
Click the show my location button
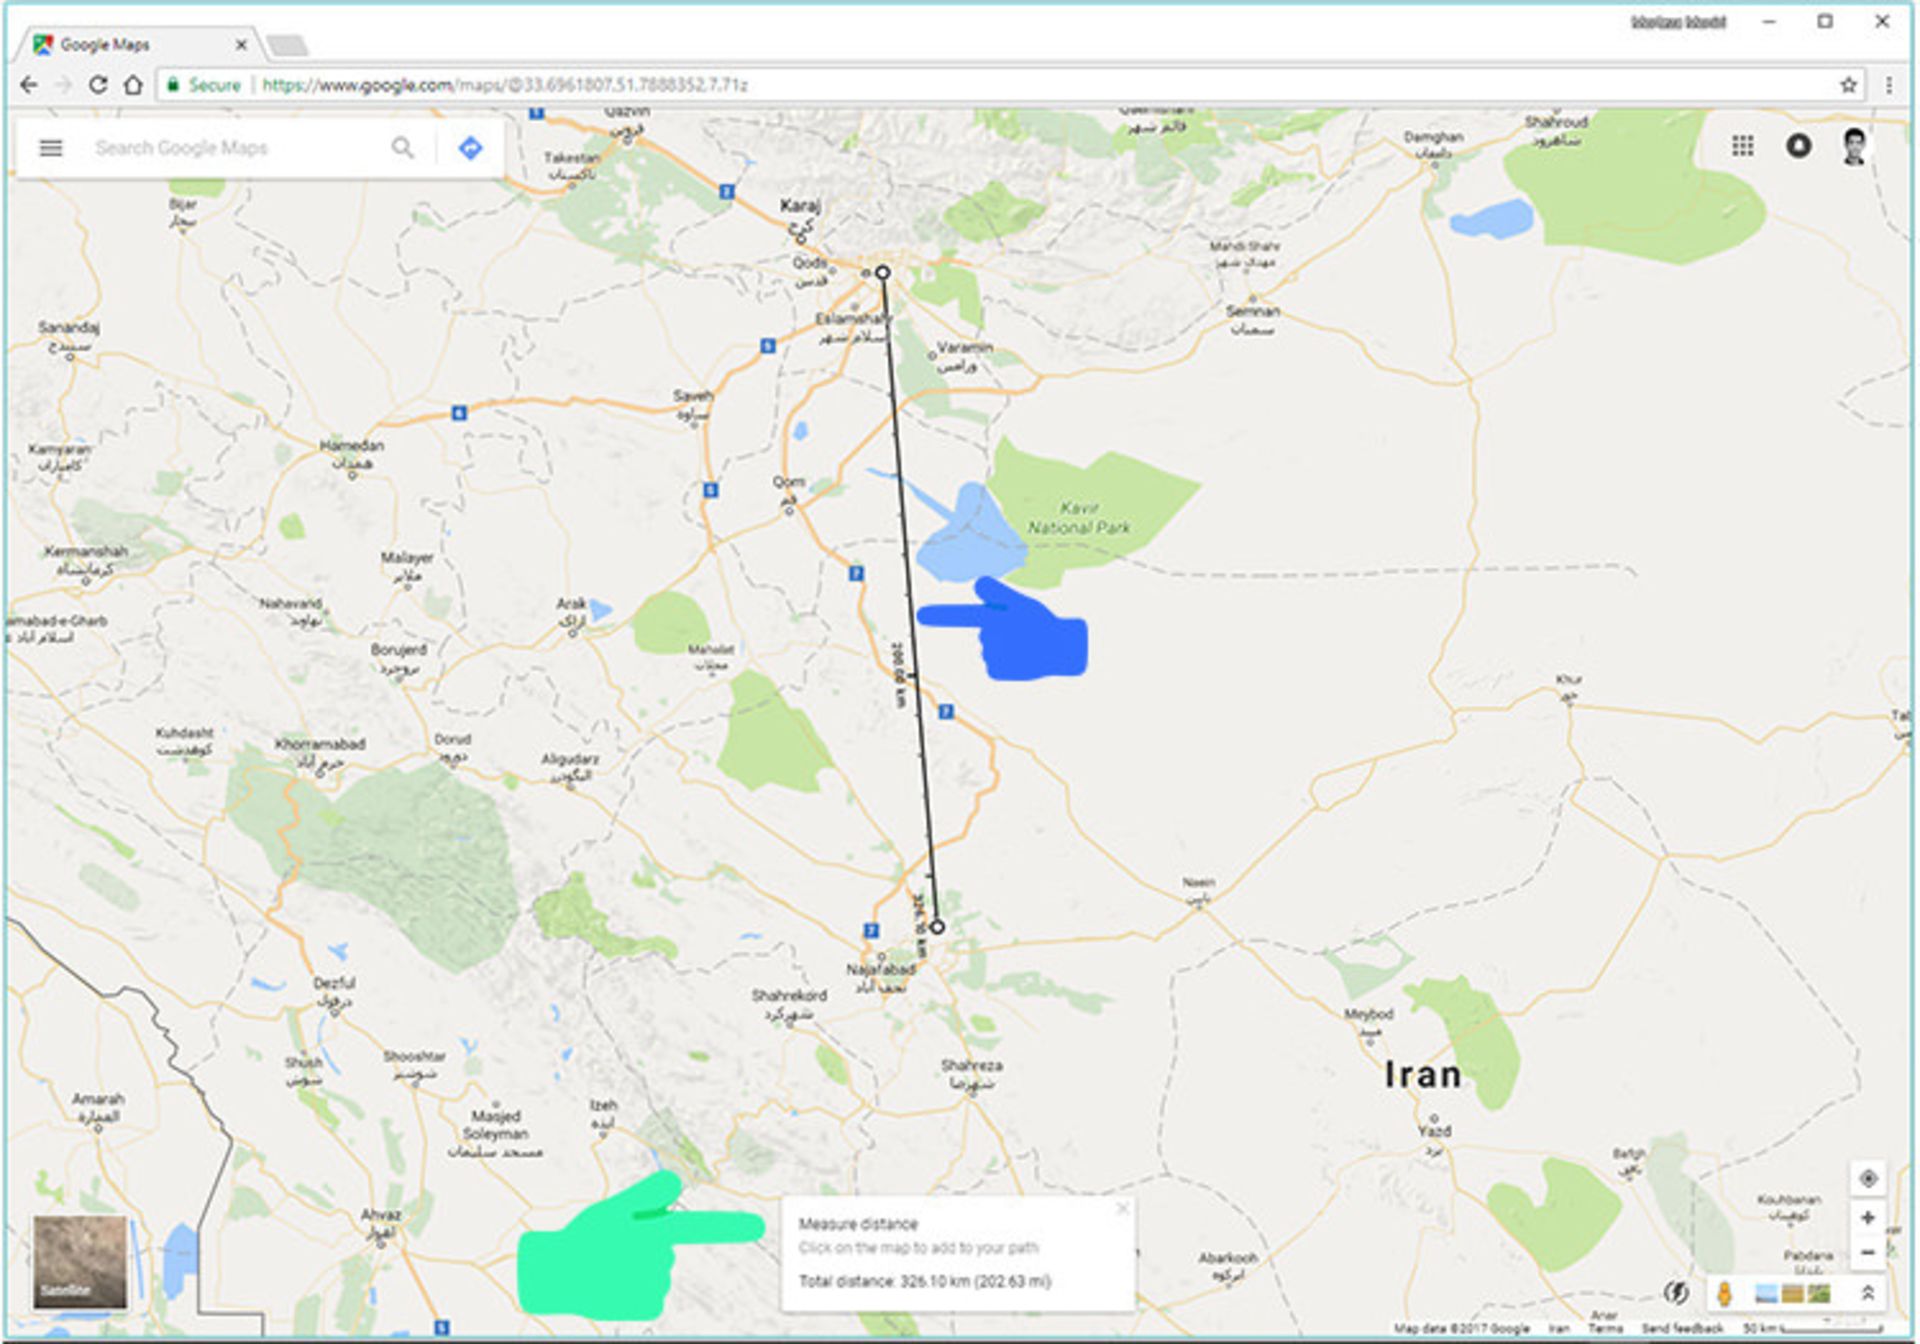tap(1867, 1178)
